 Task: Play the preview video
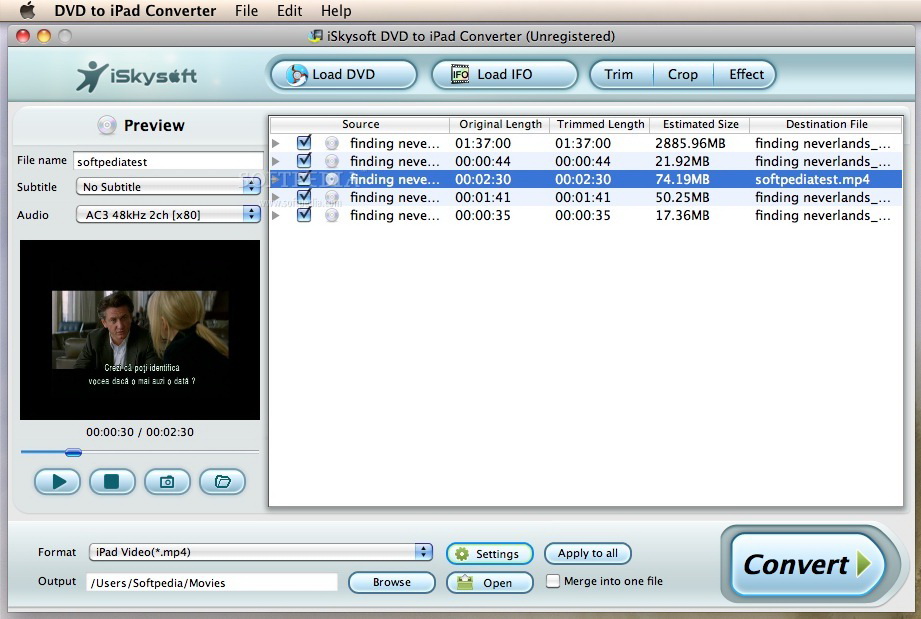(58, 482)
